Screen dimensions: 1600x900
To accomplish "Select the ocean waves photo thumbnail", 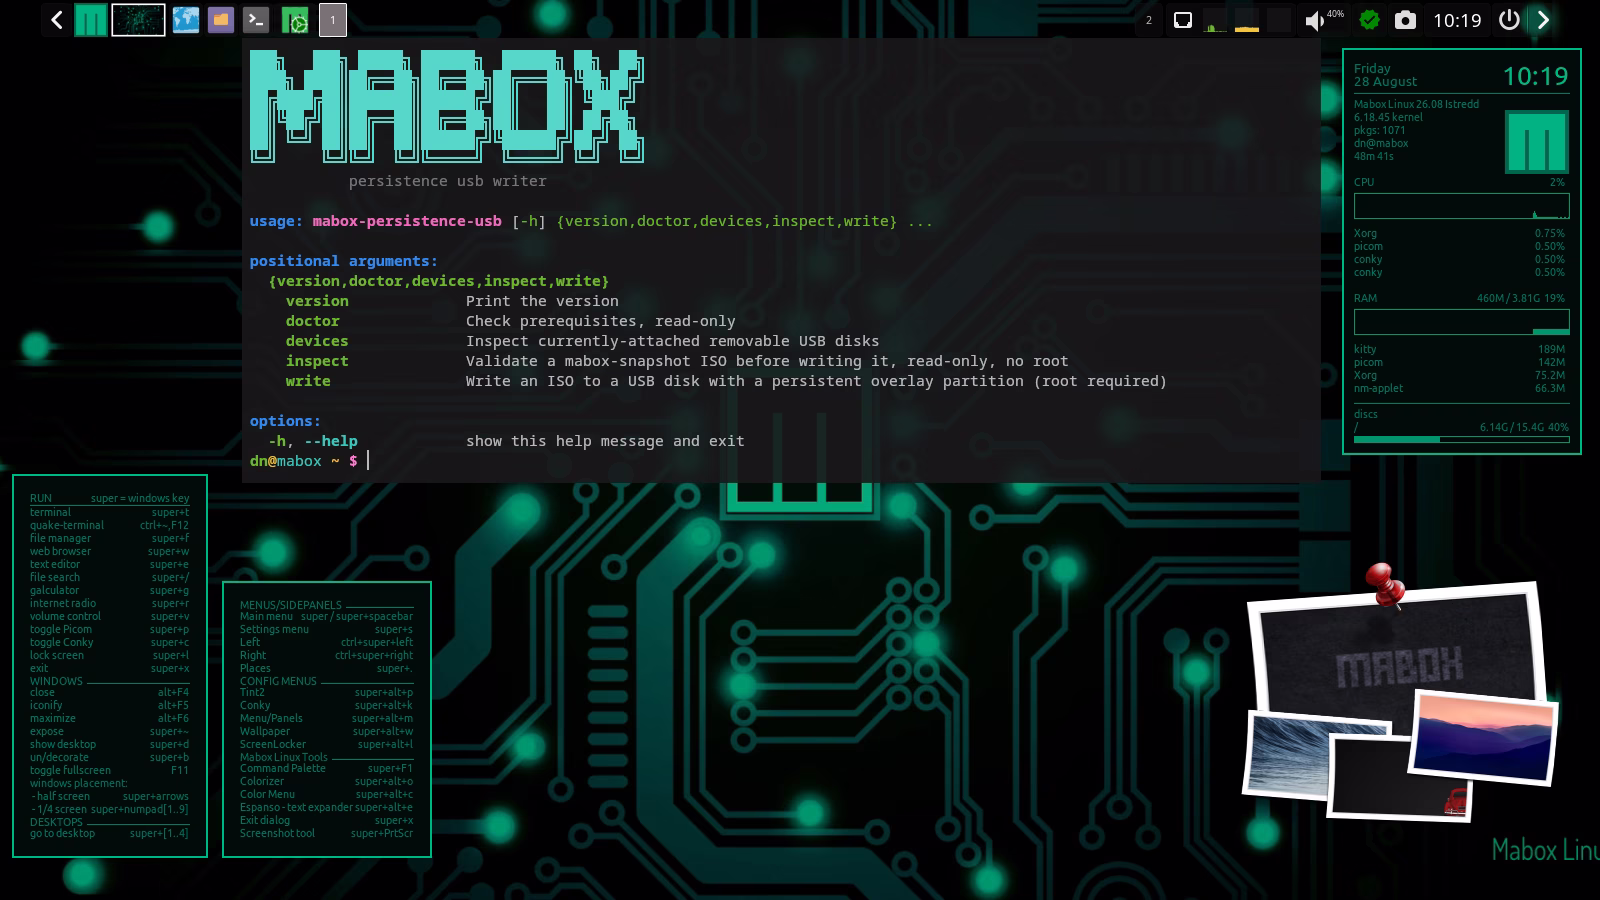I will 1289,755.
